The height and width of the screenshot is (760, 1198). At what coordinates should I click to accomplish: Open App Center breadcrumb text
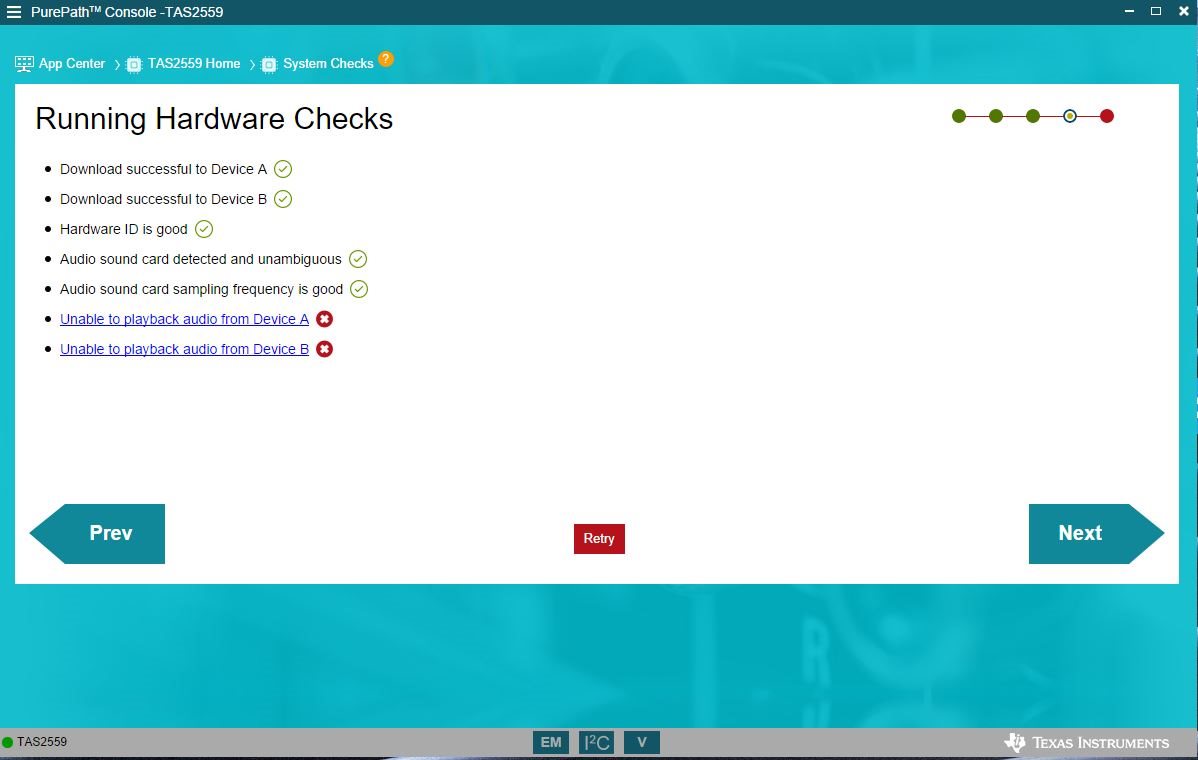point(72,64)
